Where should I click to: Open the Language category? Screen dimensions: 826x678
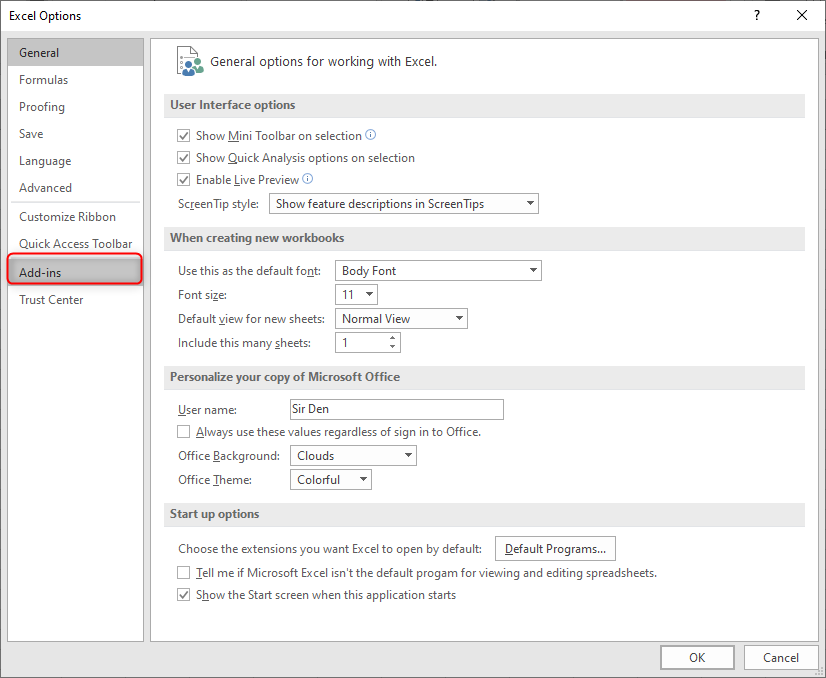[x=75, y=161]
